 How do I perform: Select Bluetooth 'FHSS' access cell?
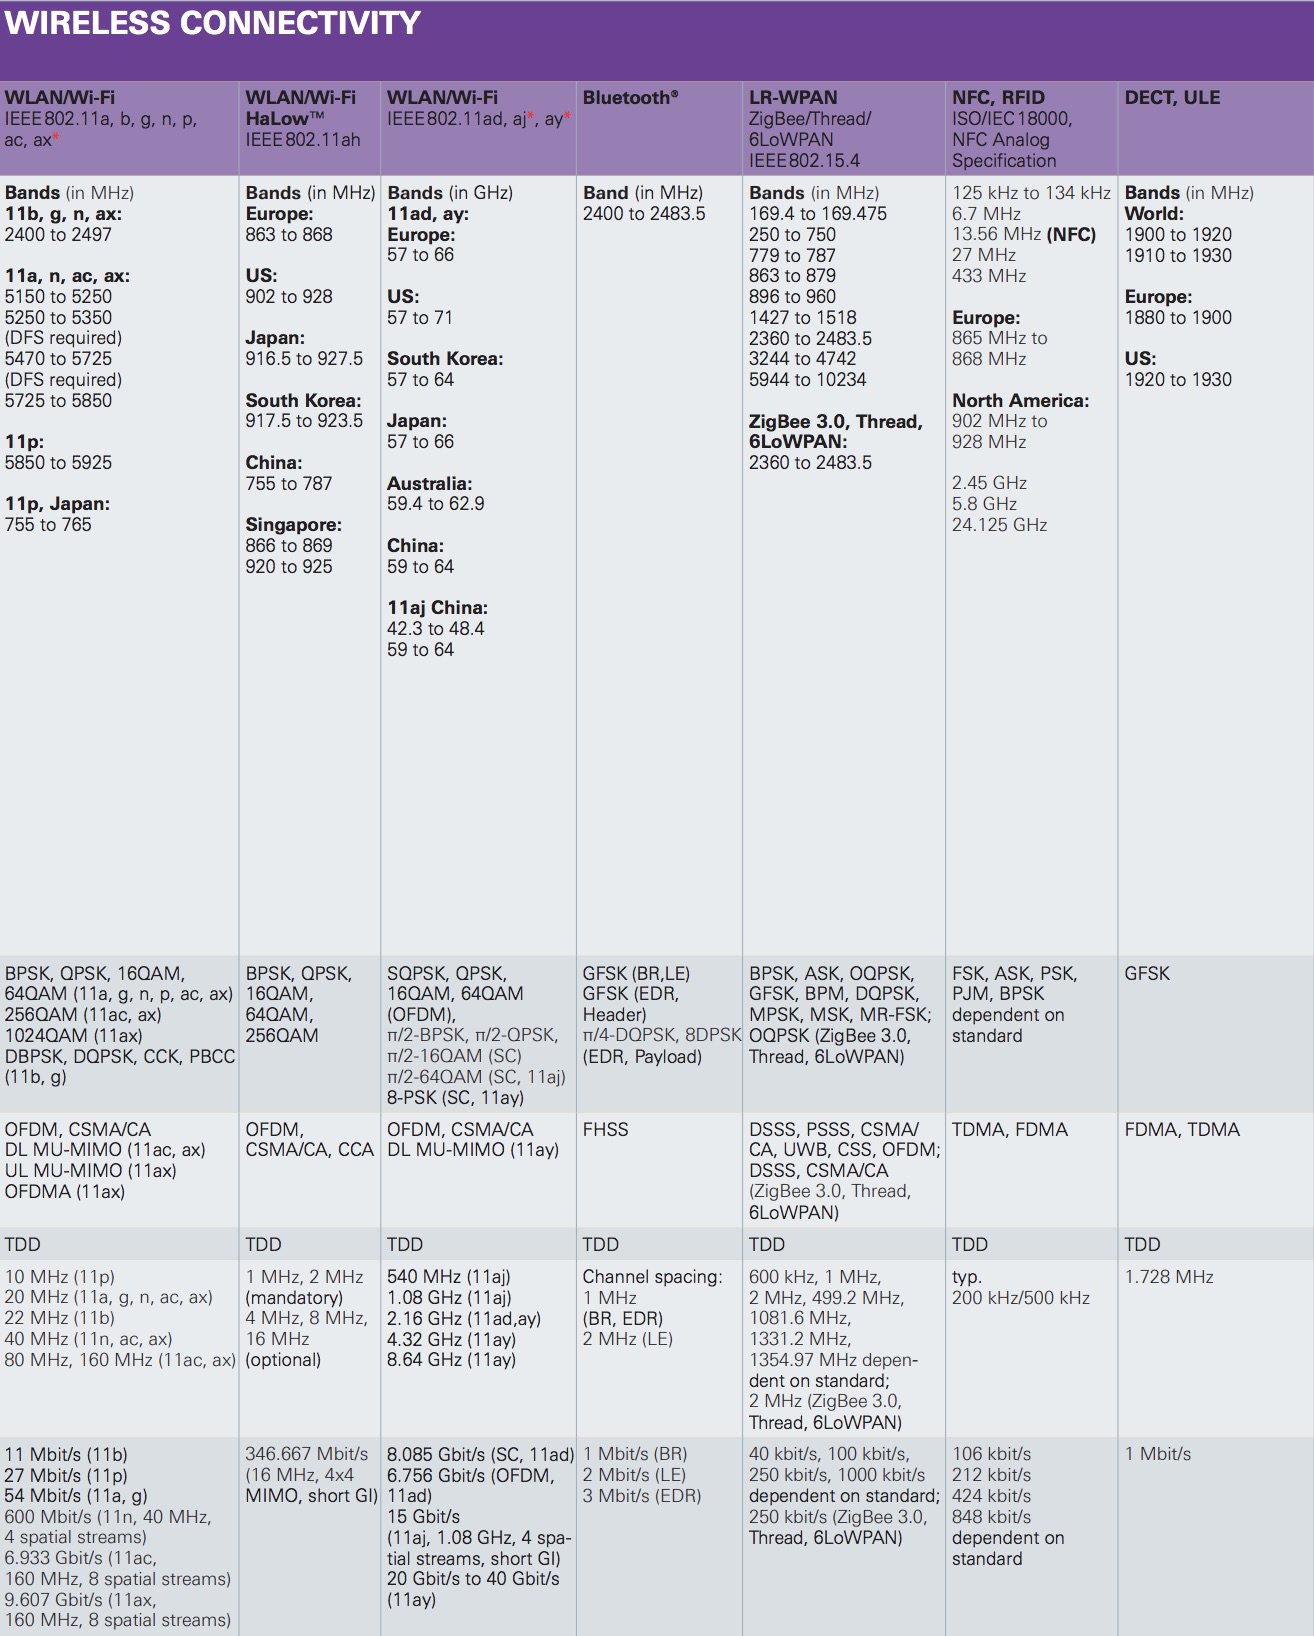point(606,1130)
